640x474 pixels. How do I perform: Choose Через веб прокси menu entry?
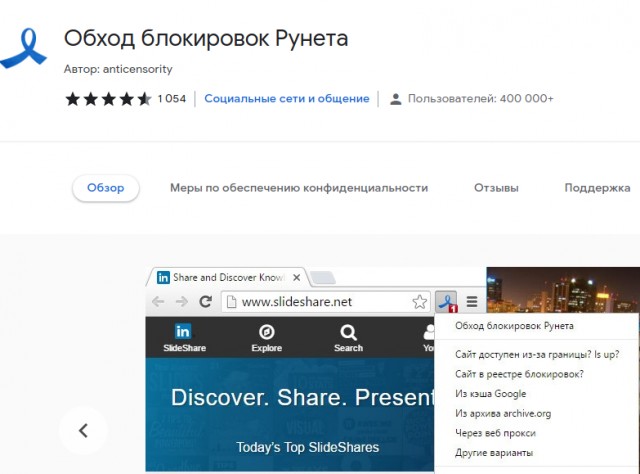coord(495,433)
